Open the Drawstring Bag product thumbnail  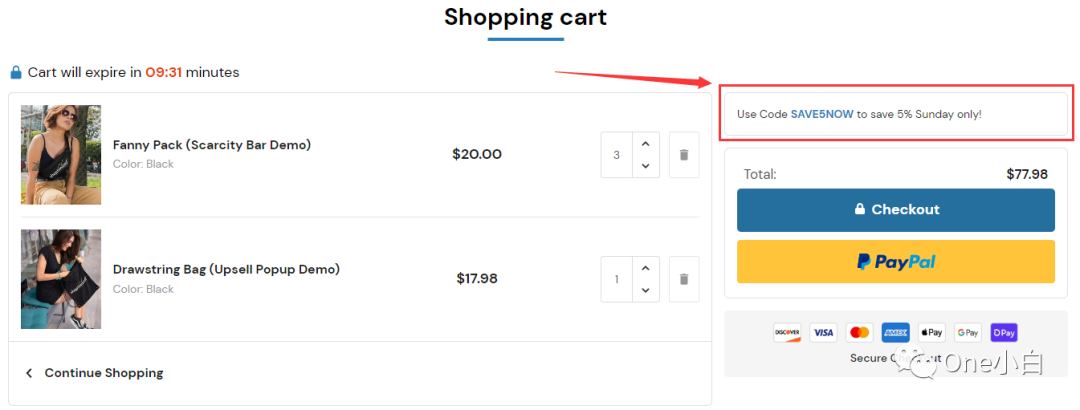[x=61, y=279]
